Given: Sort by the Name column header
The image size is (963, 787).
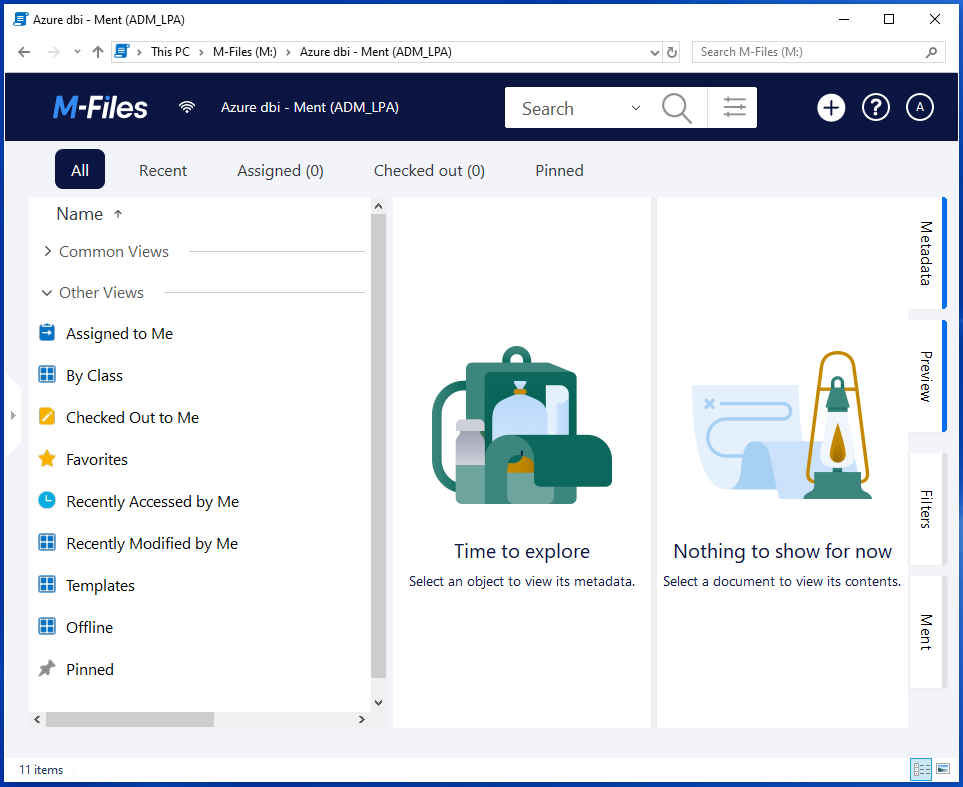Looking at the screenshot, I should (80, 214).
